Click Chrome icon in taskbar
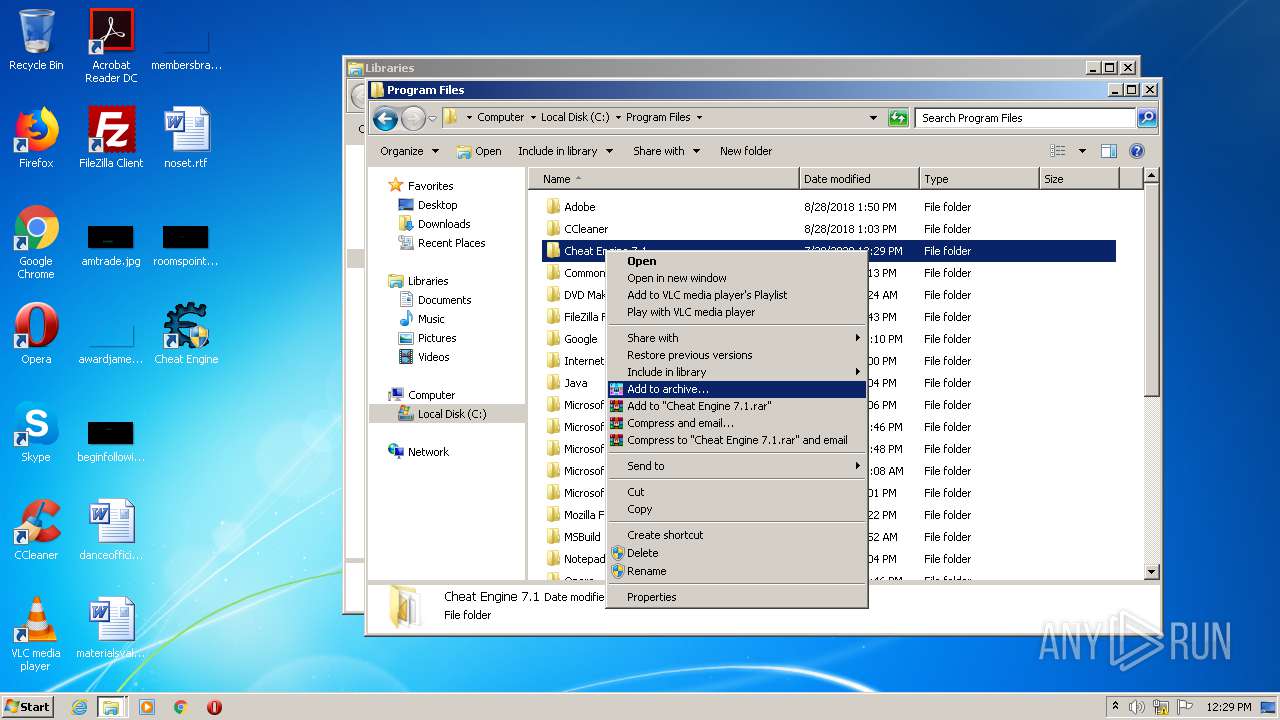Viewport: 1280px width, 720px height. (181, 707)
